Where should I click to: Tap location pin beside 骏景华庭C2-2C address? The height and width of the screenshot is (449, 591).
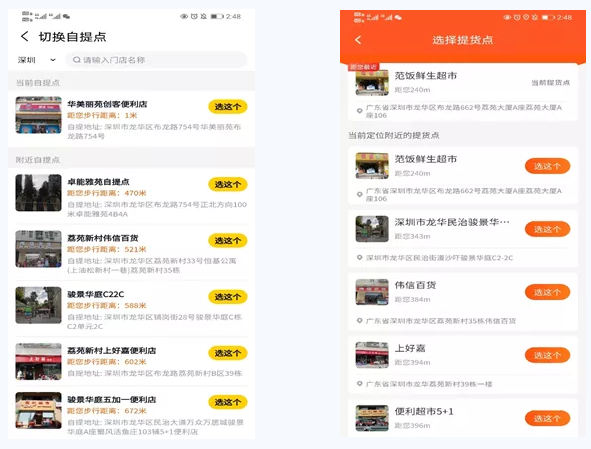pos(360,257)
